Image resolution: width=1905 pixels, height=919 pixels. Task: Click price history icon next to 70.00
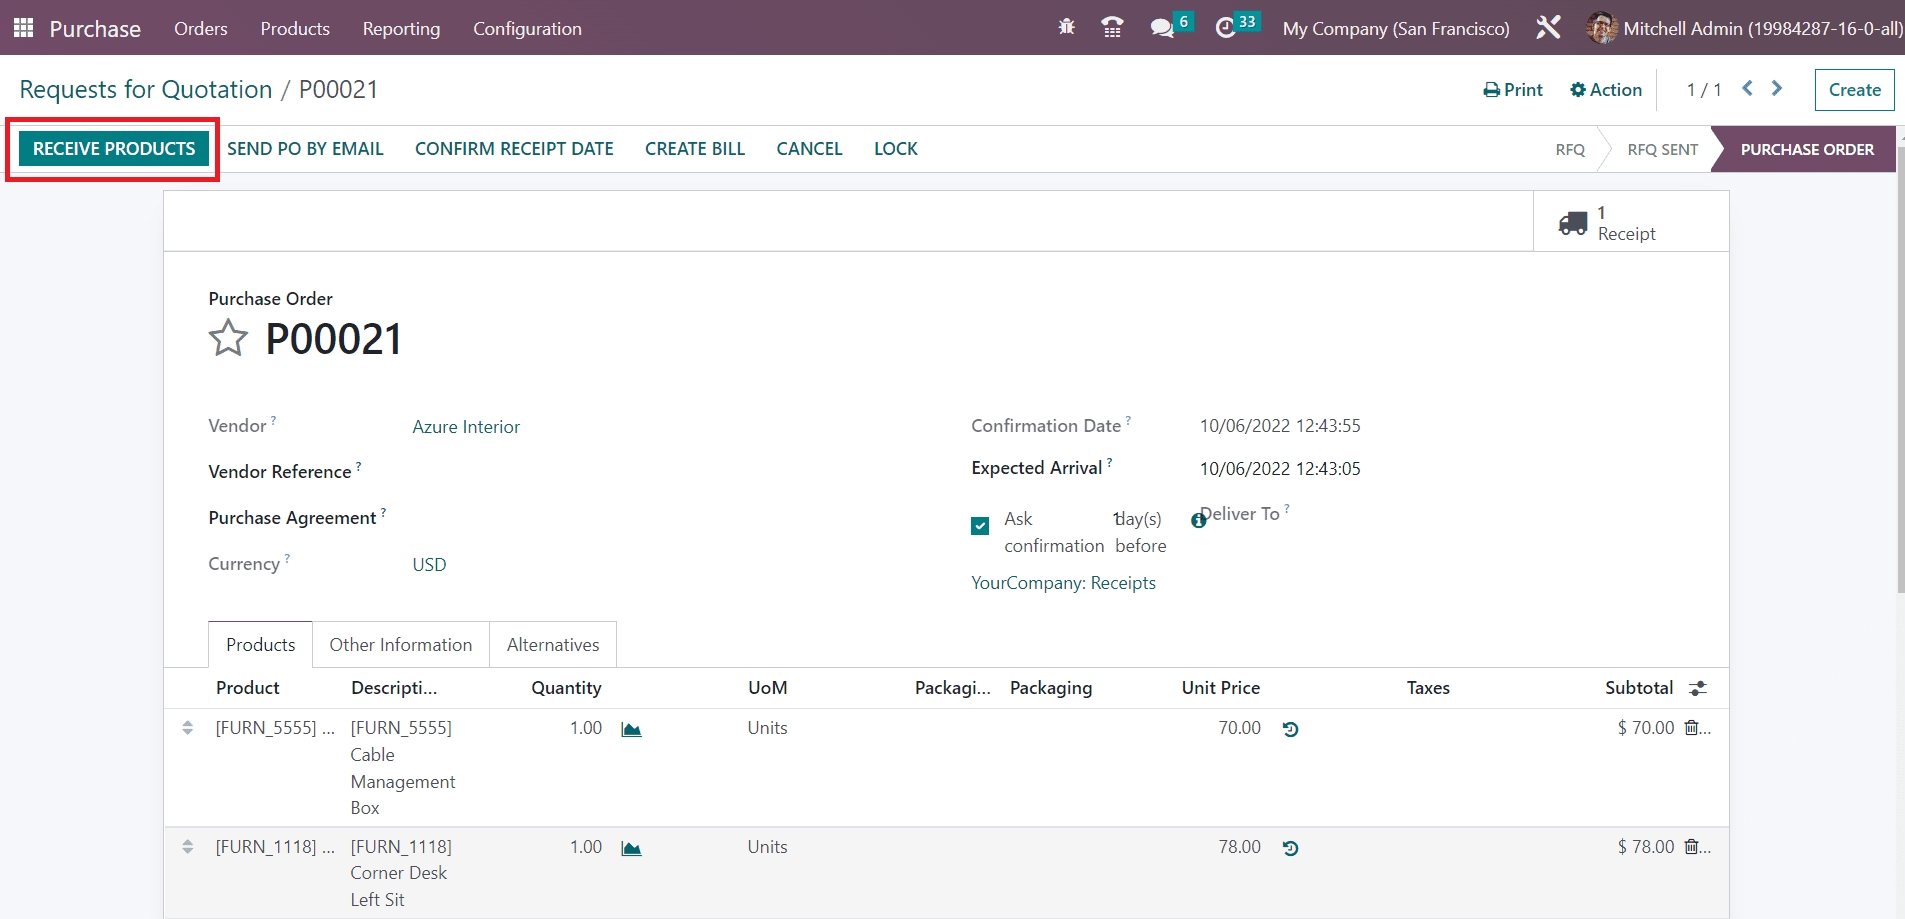(x=1291, y=730)
